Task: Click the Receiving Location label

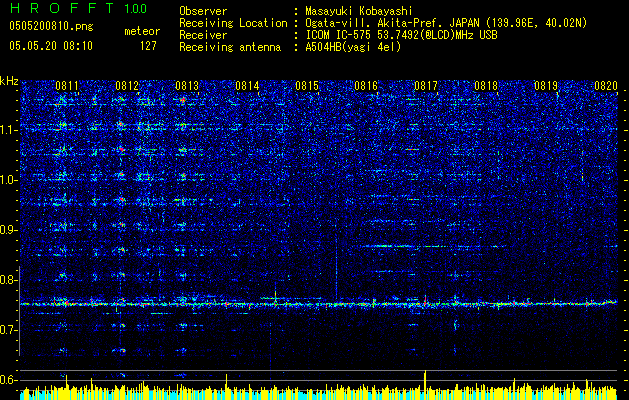Action: coord(233,23)
